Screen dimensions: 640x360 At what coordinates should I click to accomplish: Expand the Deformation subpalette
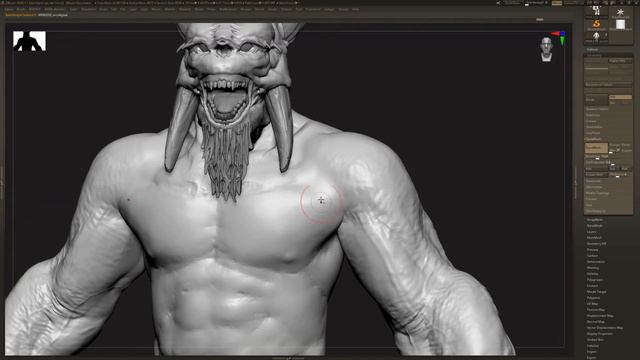(x=596, y=262)
